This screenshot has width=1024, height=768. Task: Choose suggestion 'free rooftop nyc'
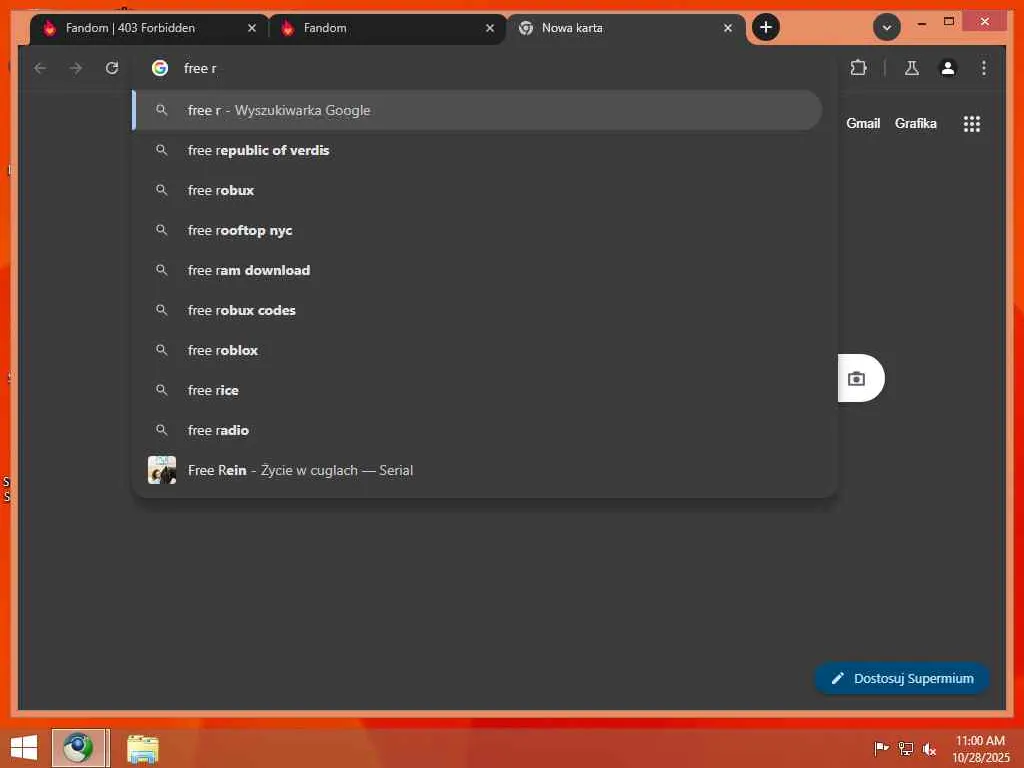tap(477, 230)
